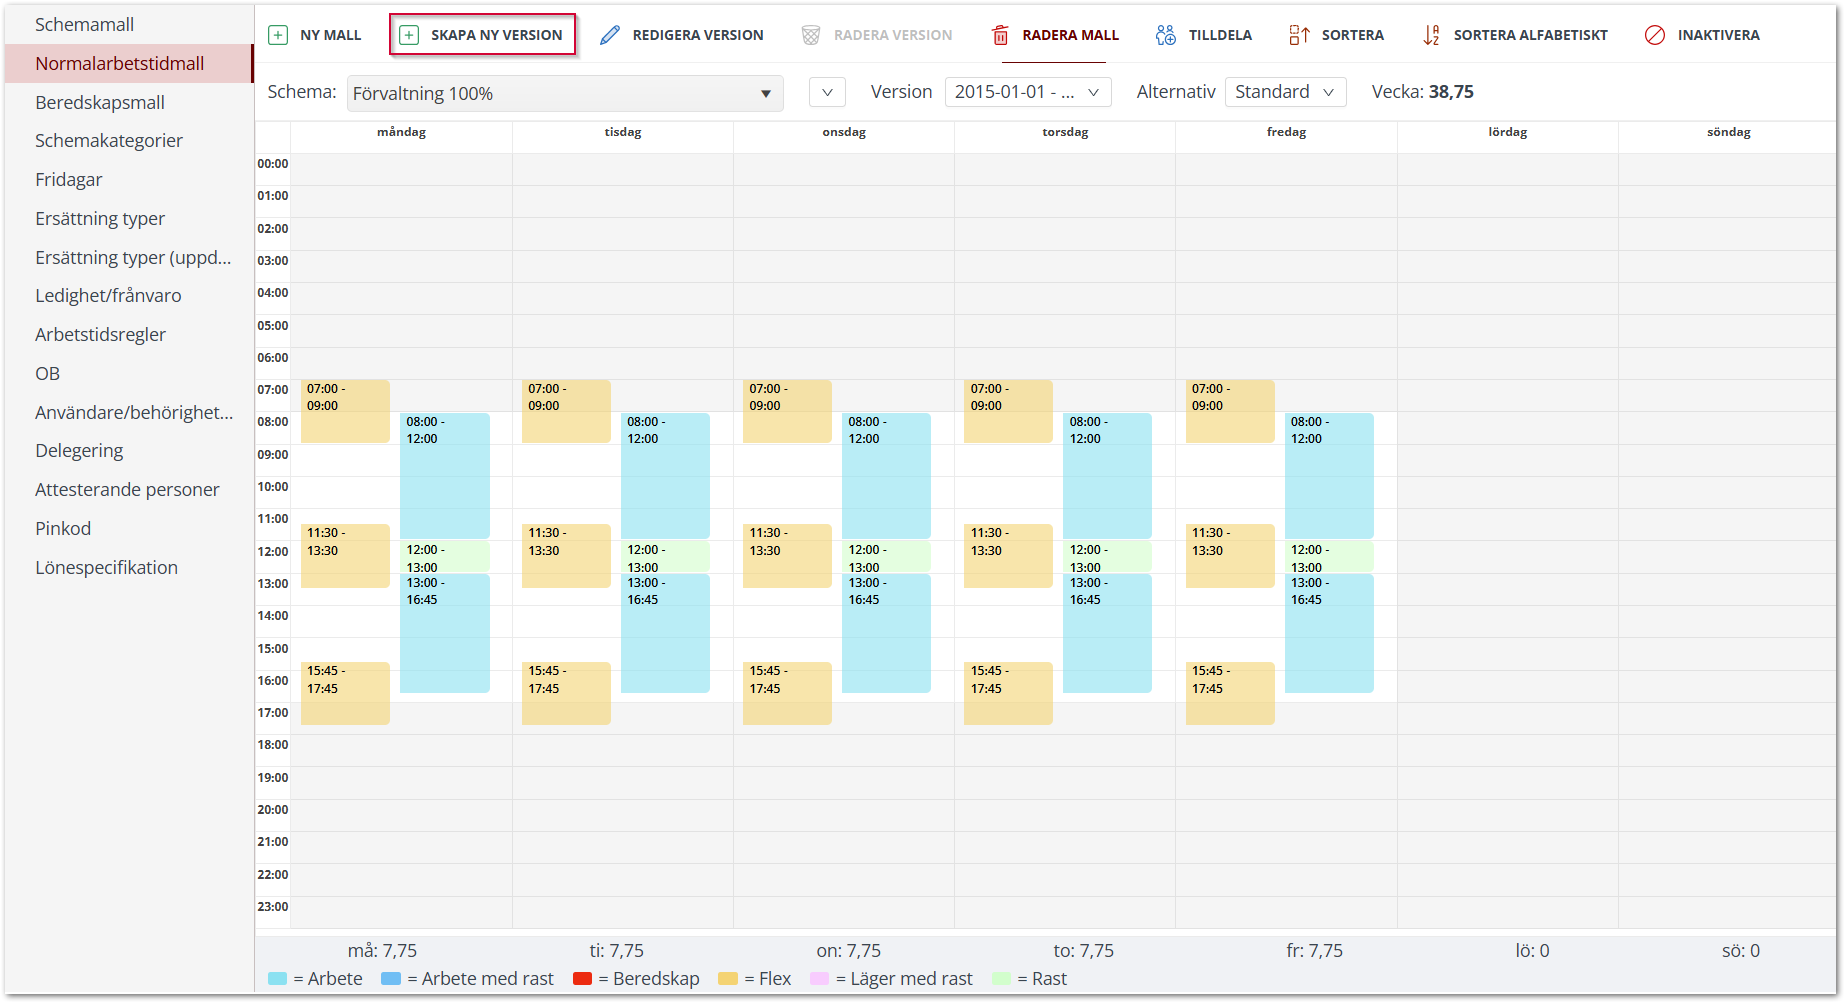Click the Inaktivera prohibition icon
This screenshot has width=1845, height=1003.
(x=1655, y=35)
